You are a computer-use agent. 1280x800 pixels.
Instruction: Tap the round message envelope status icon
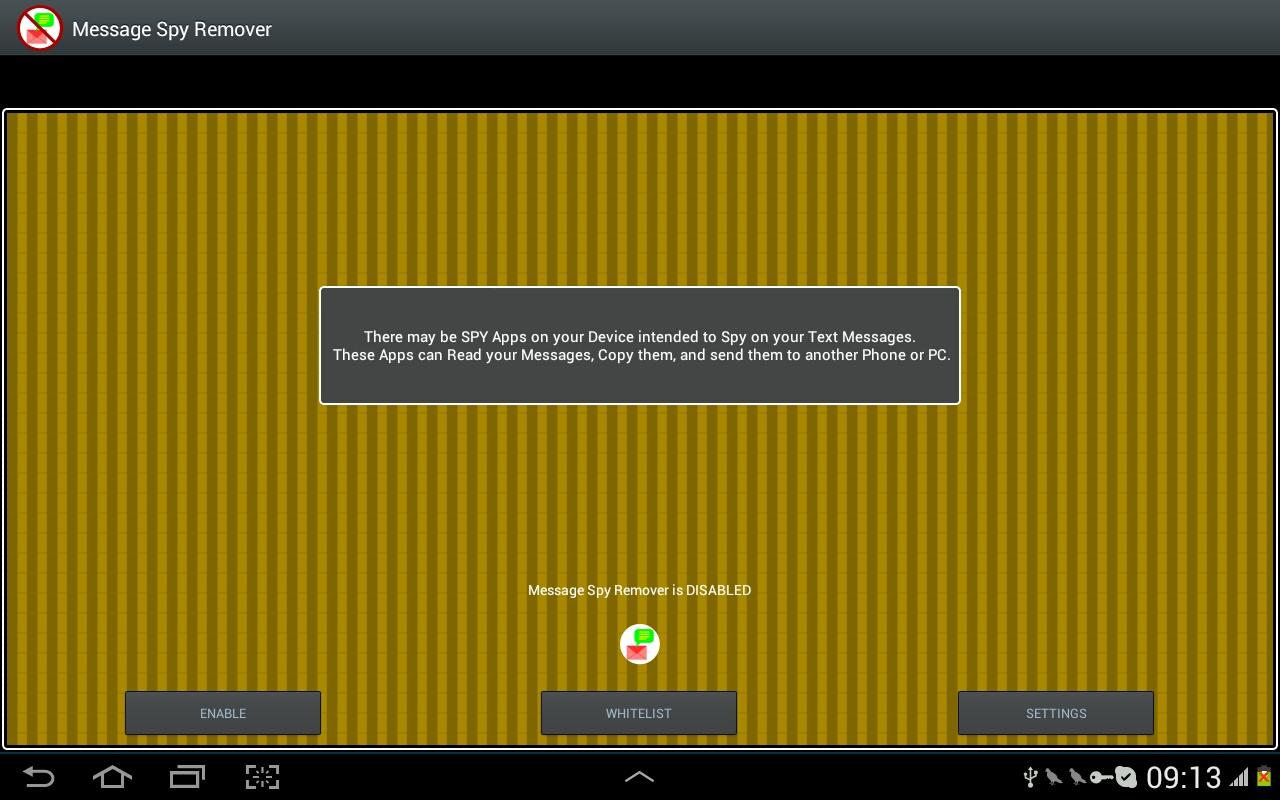640,644
